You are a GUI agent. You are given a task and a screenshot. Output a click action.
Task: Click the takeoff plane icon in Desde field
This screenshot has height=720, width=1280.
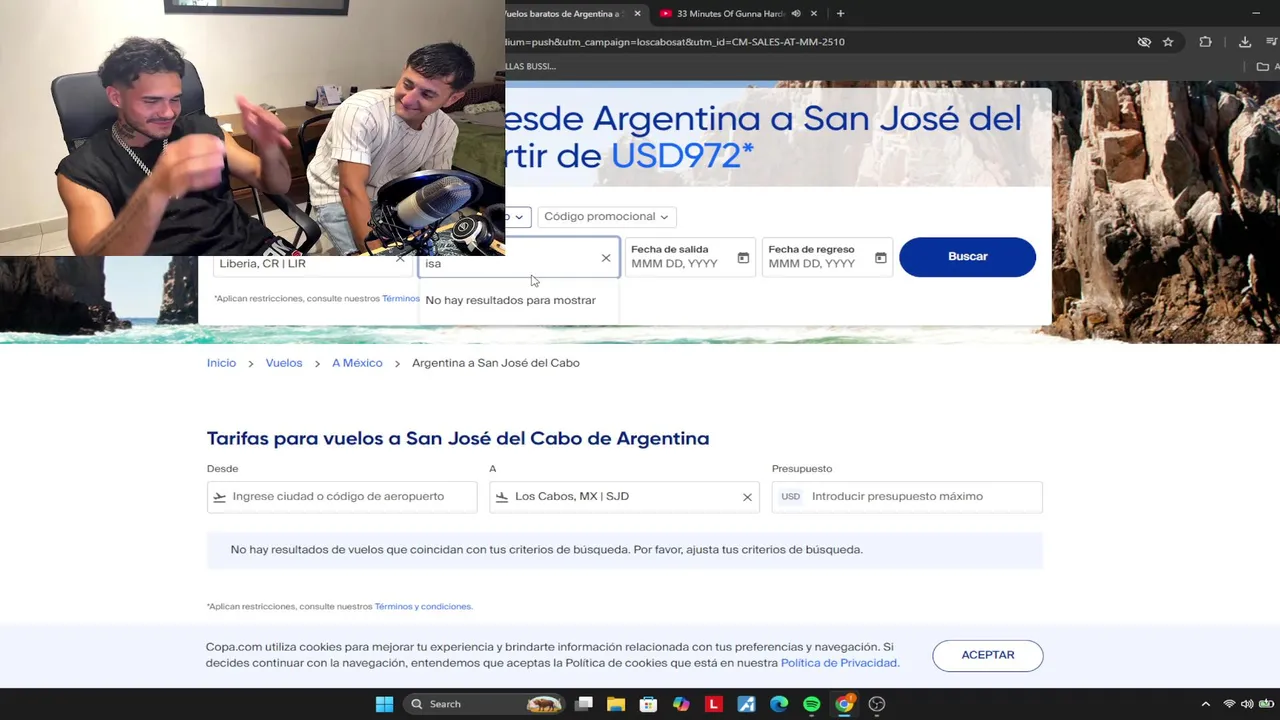pyautogui.click(x=220, y=497)
